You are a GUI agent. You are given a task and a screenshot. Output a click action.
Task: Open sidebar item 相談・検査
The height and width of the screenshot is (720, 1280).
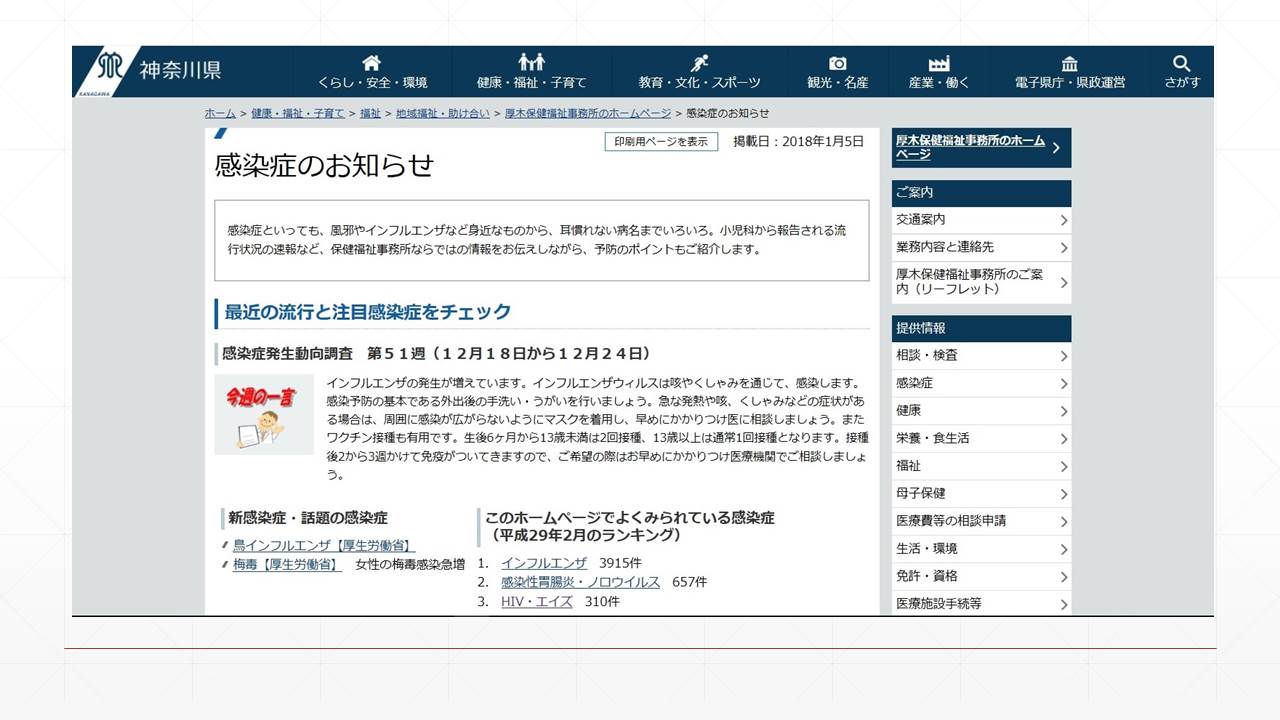pos(981,356)
